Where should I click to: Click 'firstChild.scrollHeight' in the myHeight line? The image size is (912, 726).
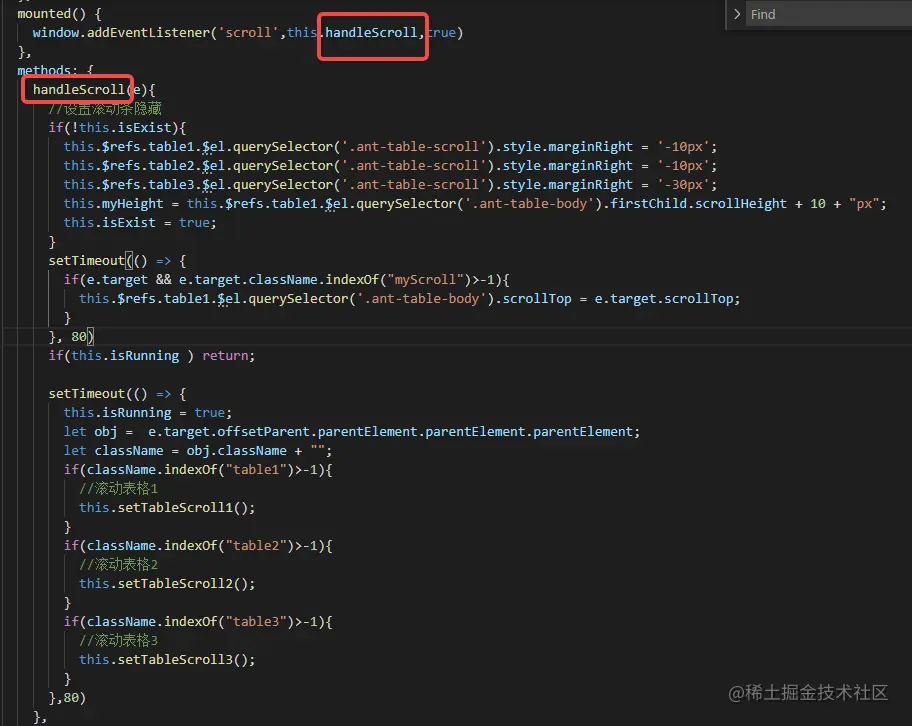(698, 204)
